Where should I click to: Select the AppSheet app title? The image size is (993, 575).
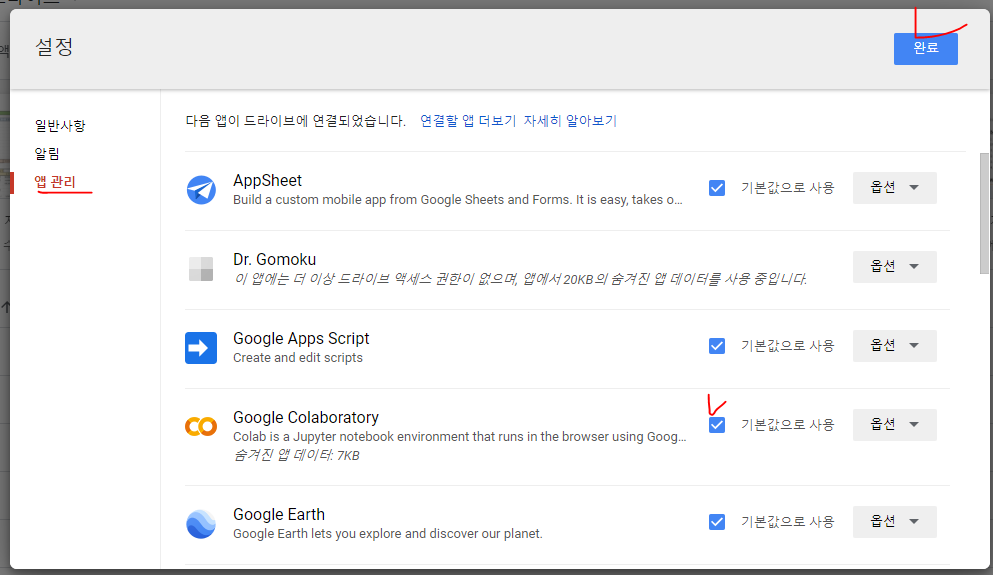[x=267, y=180]
